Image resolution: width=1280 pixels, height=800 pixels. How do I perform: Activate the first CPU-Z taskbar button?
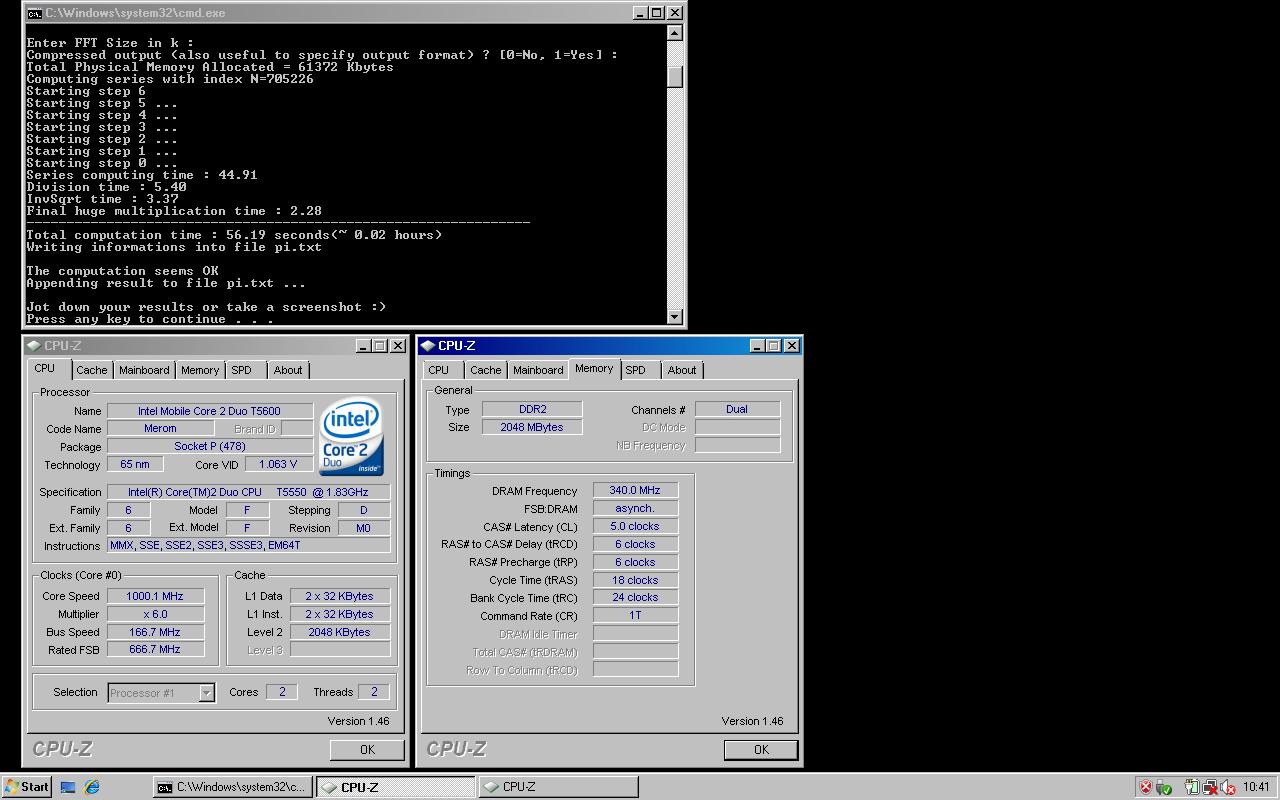(x=396, y=787)
